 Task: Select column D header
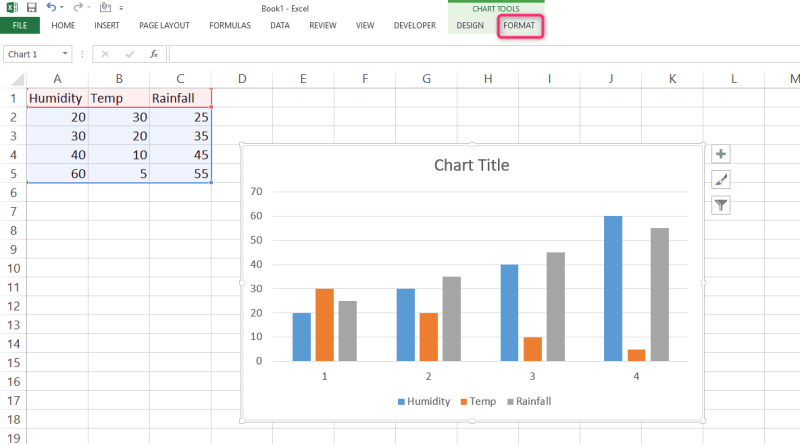[242, 79]
